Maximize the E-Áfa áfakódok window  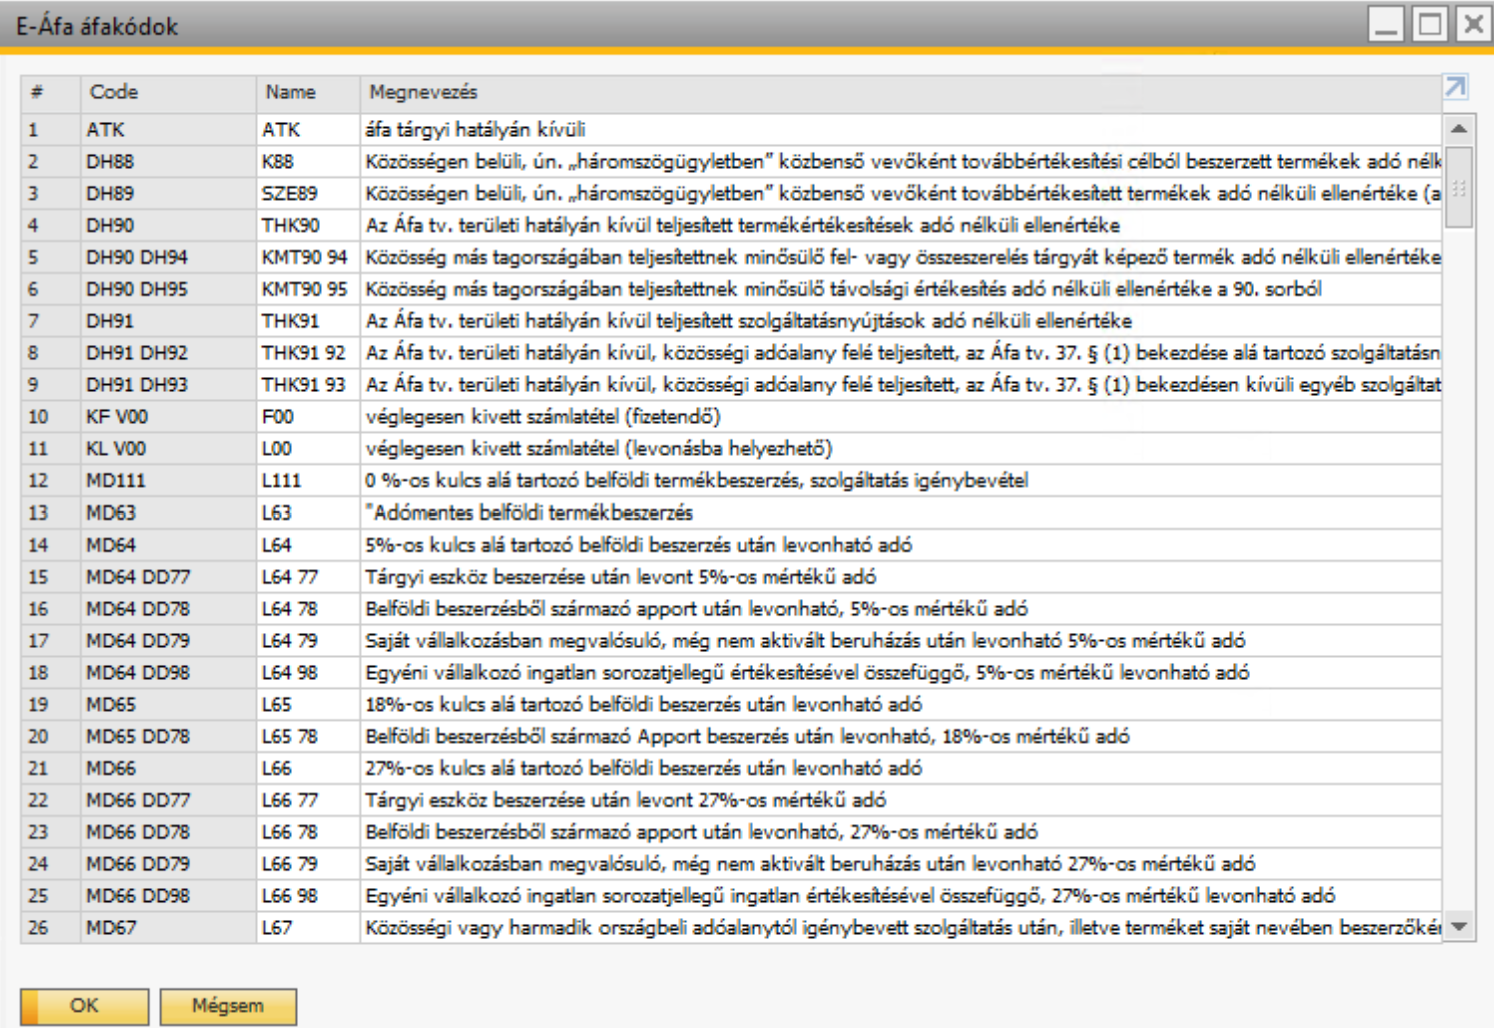point(1430,23)
